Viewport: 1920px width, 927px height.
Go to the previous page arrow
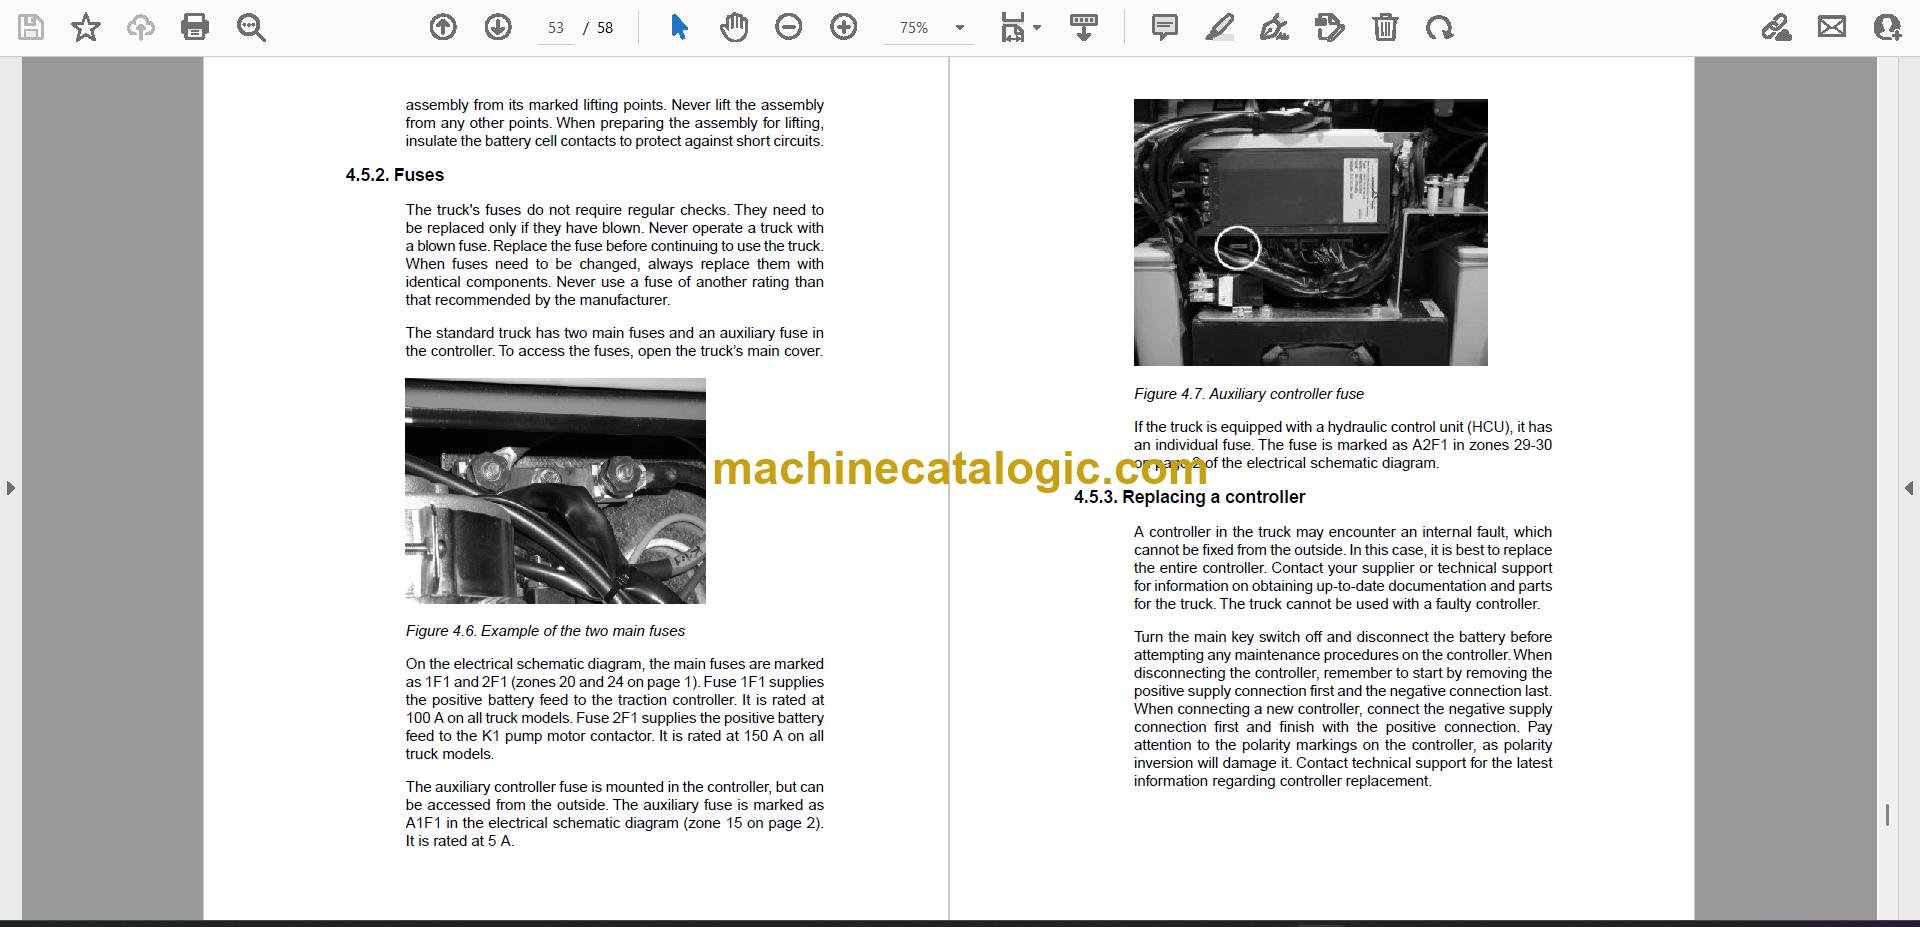click(x=443, y=27)
